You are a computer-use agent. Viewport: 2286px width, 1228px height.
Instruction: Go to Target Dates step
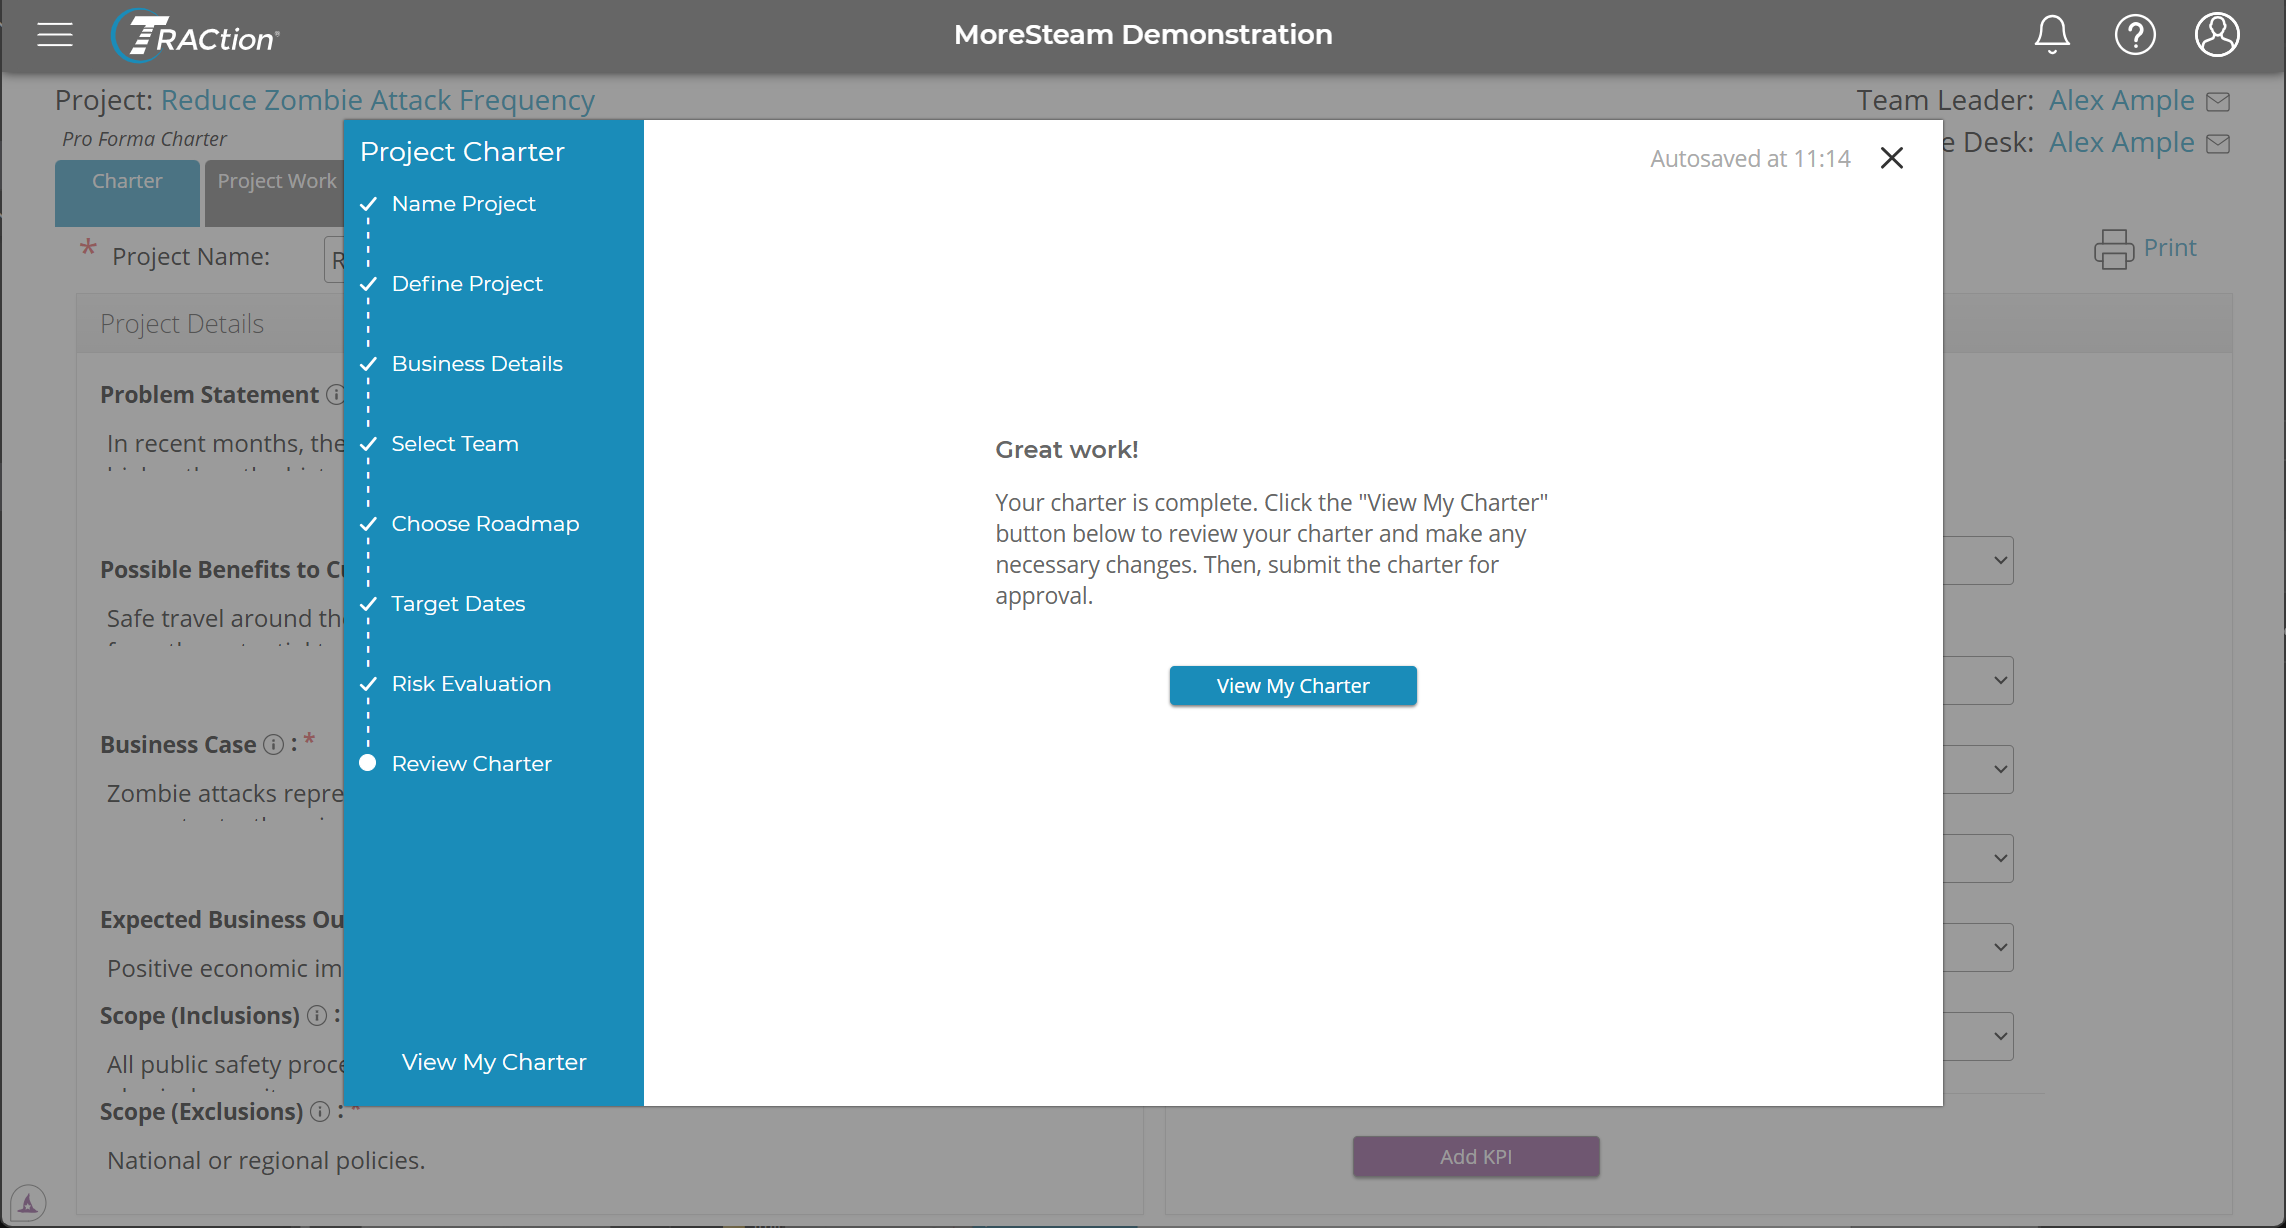(x=458, y=604)
